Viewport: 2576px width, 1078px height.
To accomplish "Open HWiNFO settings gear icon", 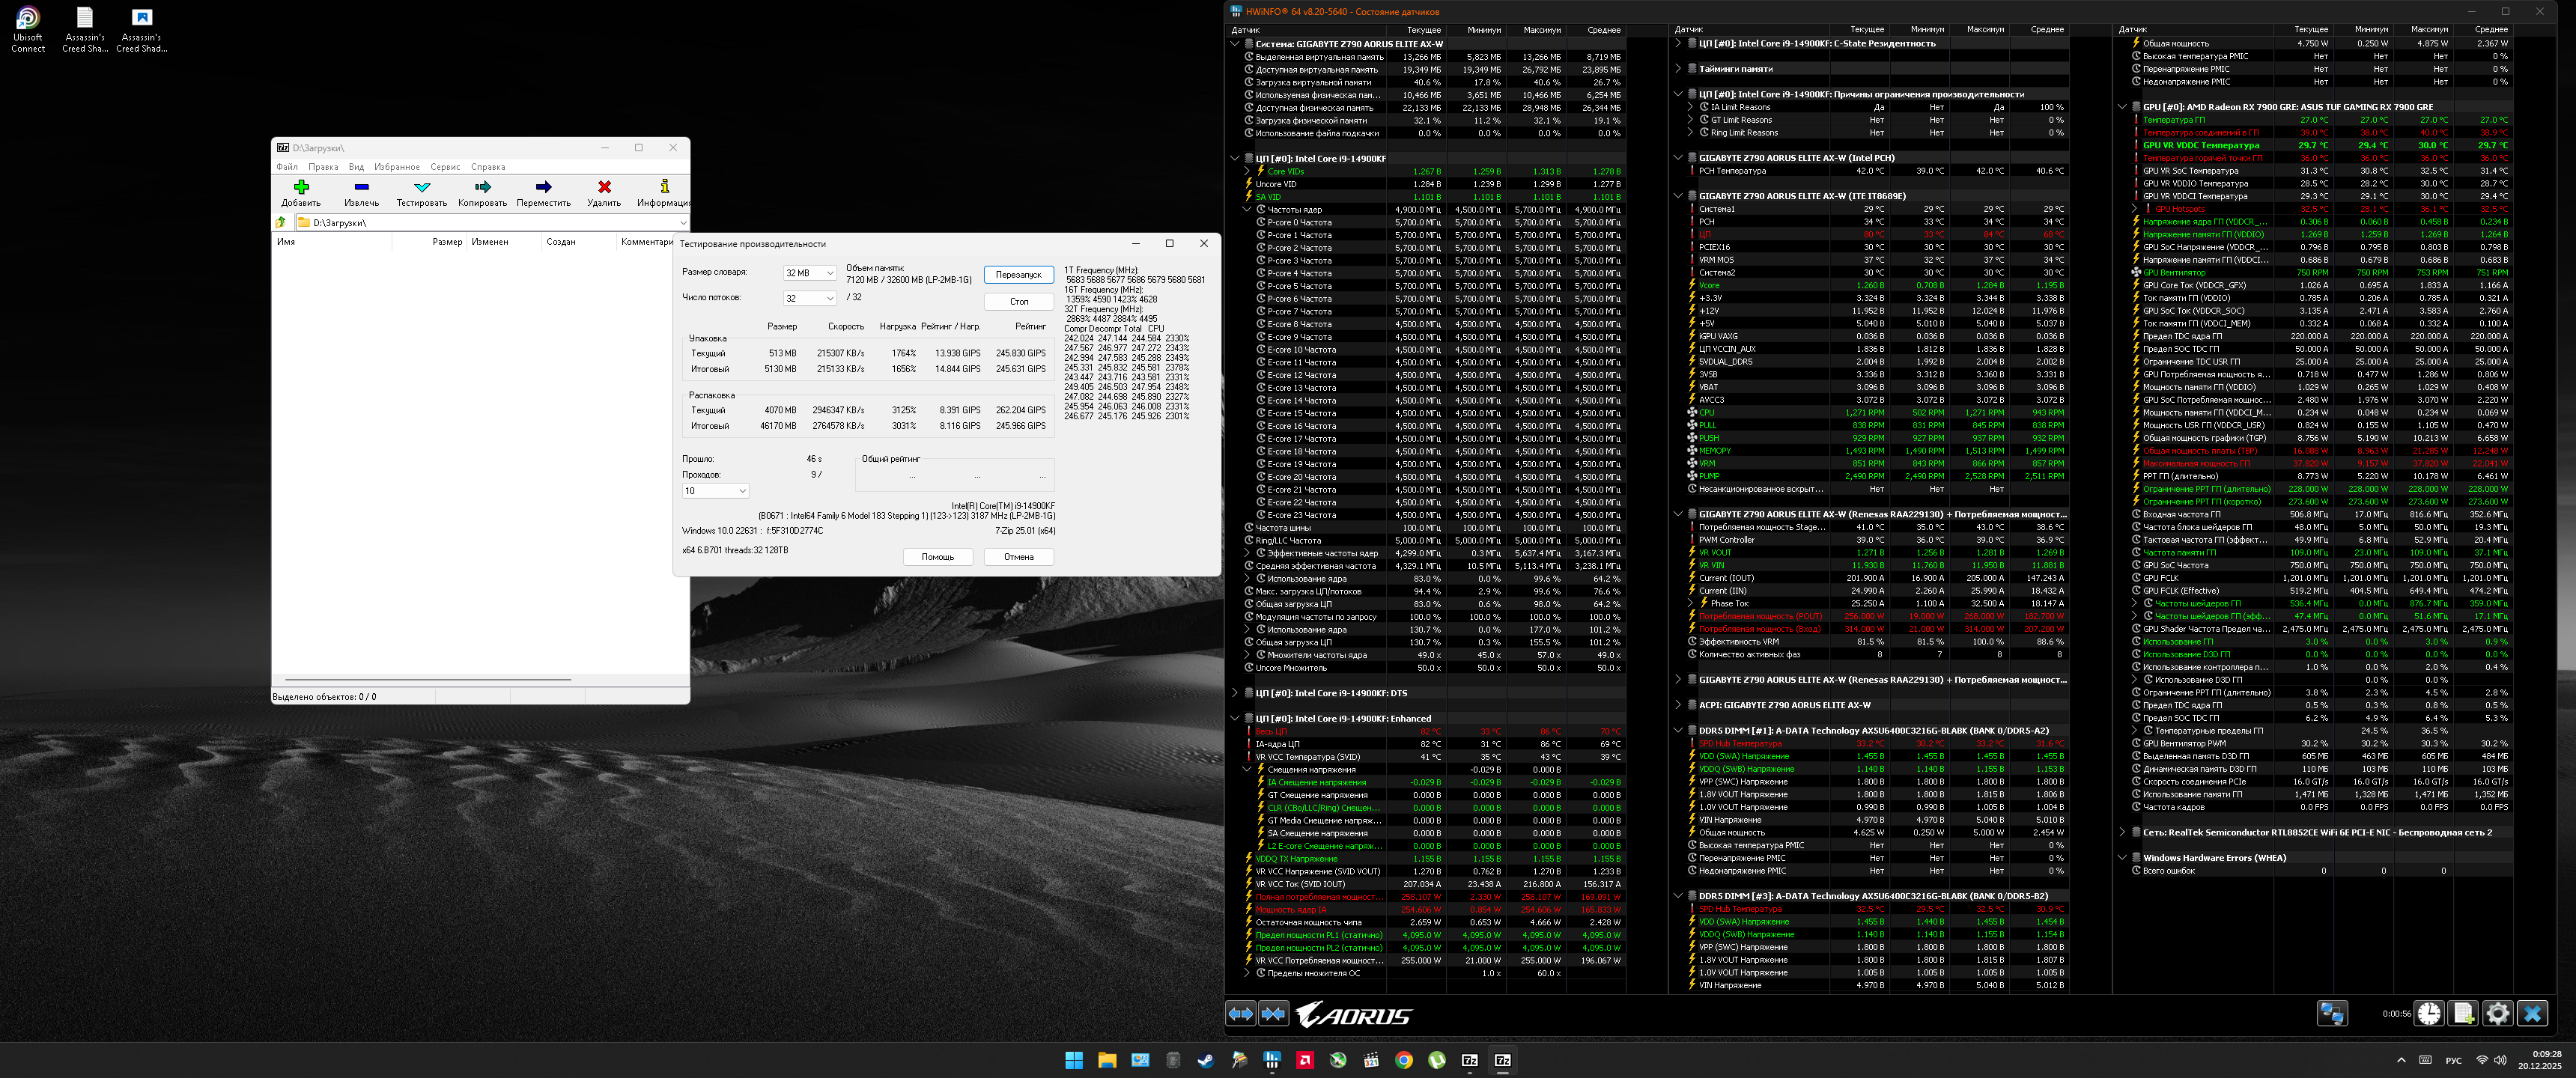I will 2497,1013.
